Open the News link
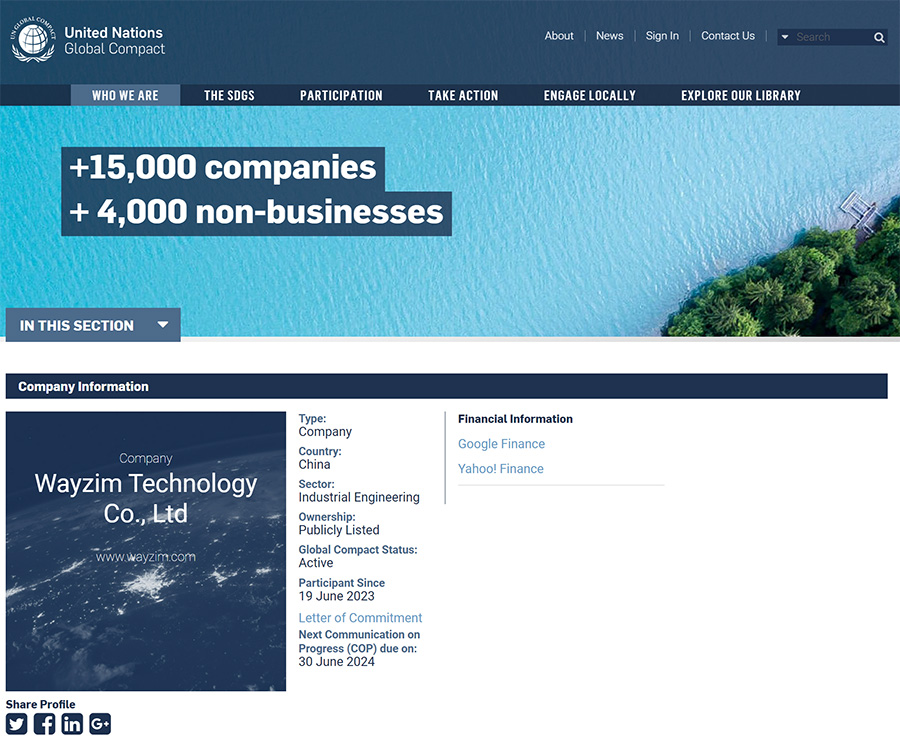Image resolution: width=900 pixels, height=739 pixels. pos(610,36)
